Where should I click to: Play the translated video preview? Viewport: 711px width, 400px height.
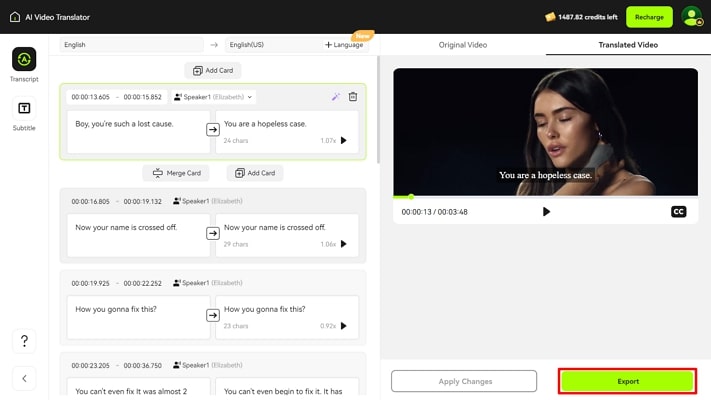point(546,212)
